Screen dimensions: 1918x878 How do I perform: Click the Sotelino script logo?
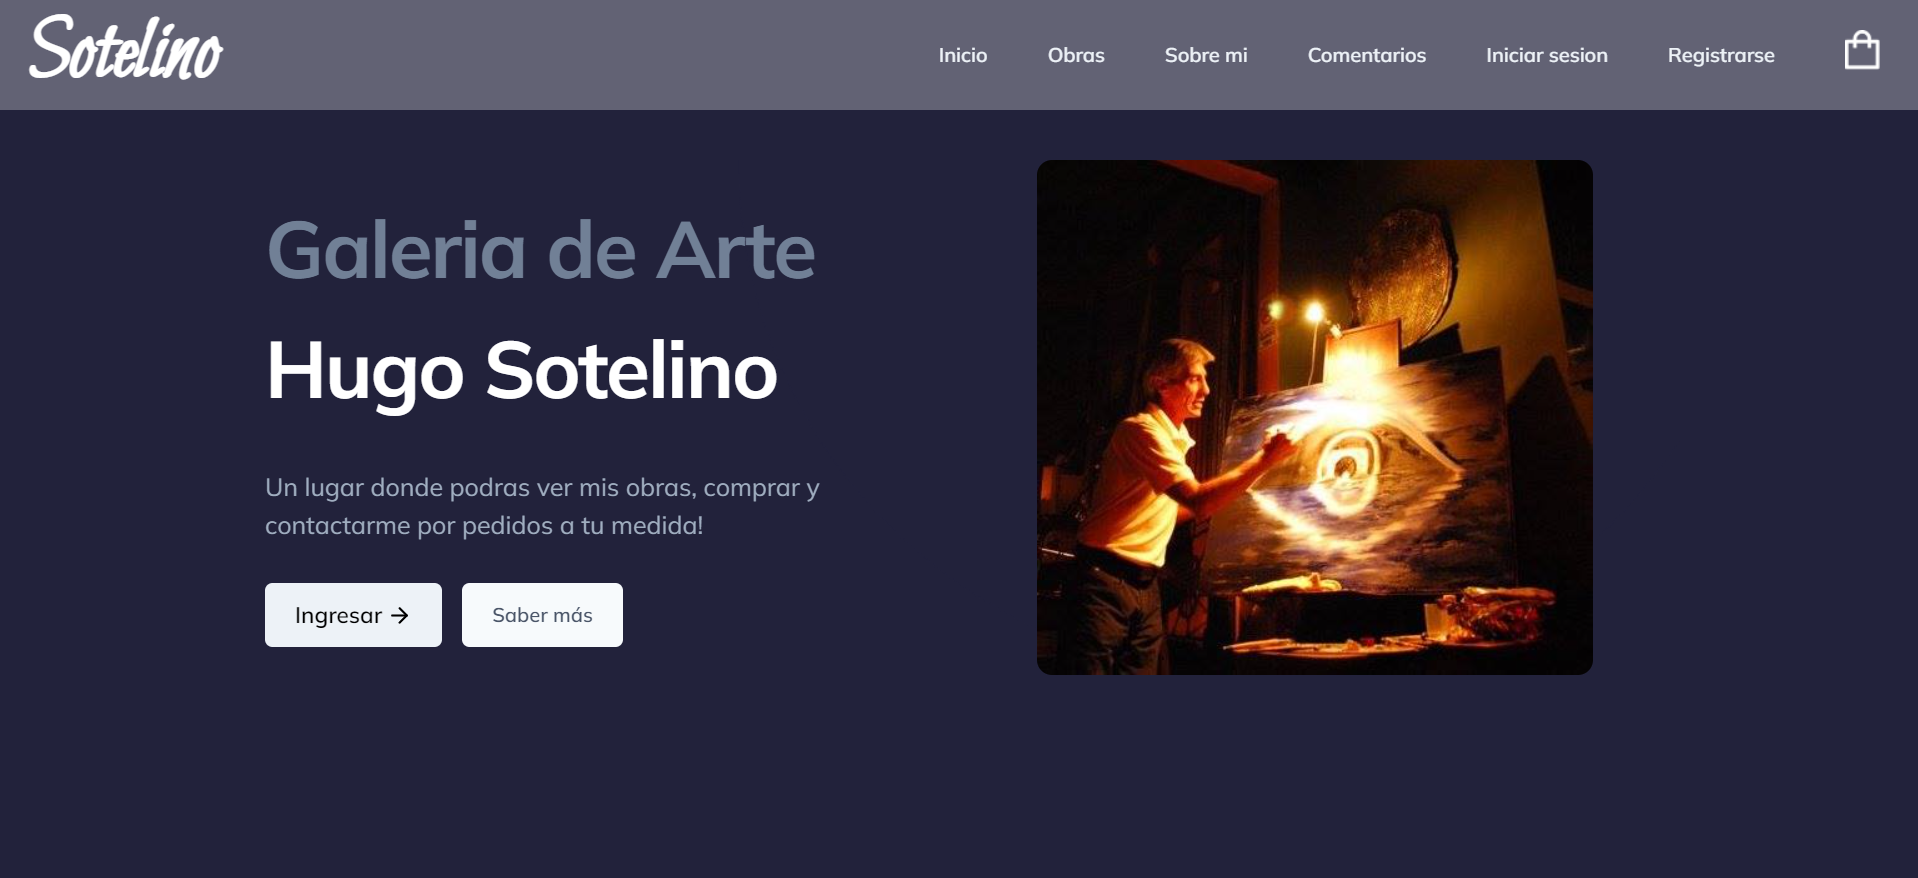(x=126, y=50)
